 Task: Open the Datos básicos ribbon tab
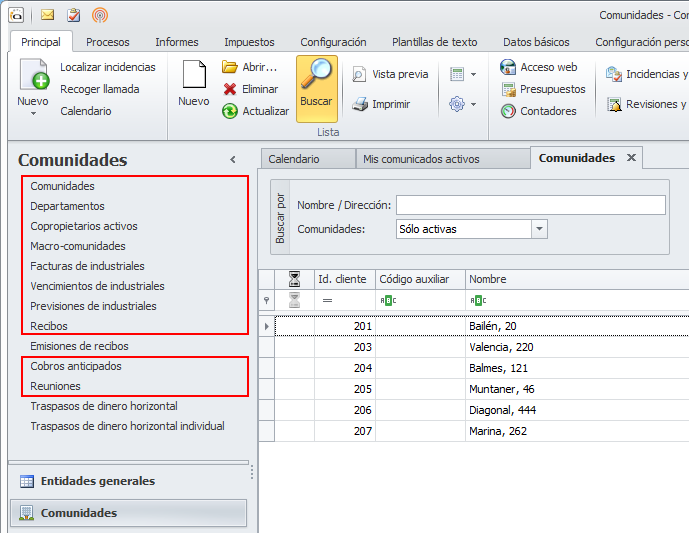pyautogui.click(x=536, y=42)
